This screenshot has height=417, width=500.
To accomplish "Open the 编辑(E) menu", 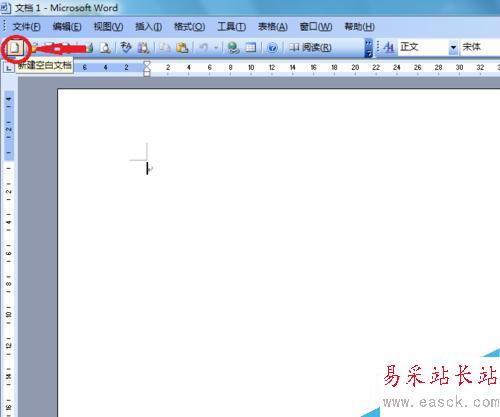I will [x=67, y=27].
